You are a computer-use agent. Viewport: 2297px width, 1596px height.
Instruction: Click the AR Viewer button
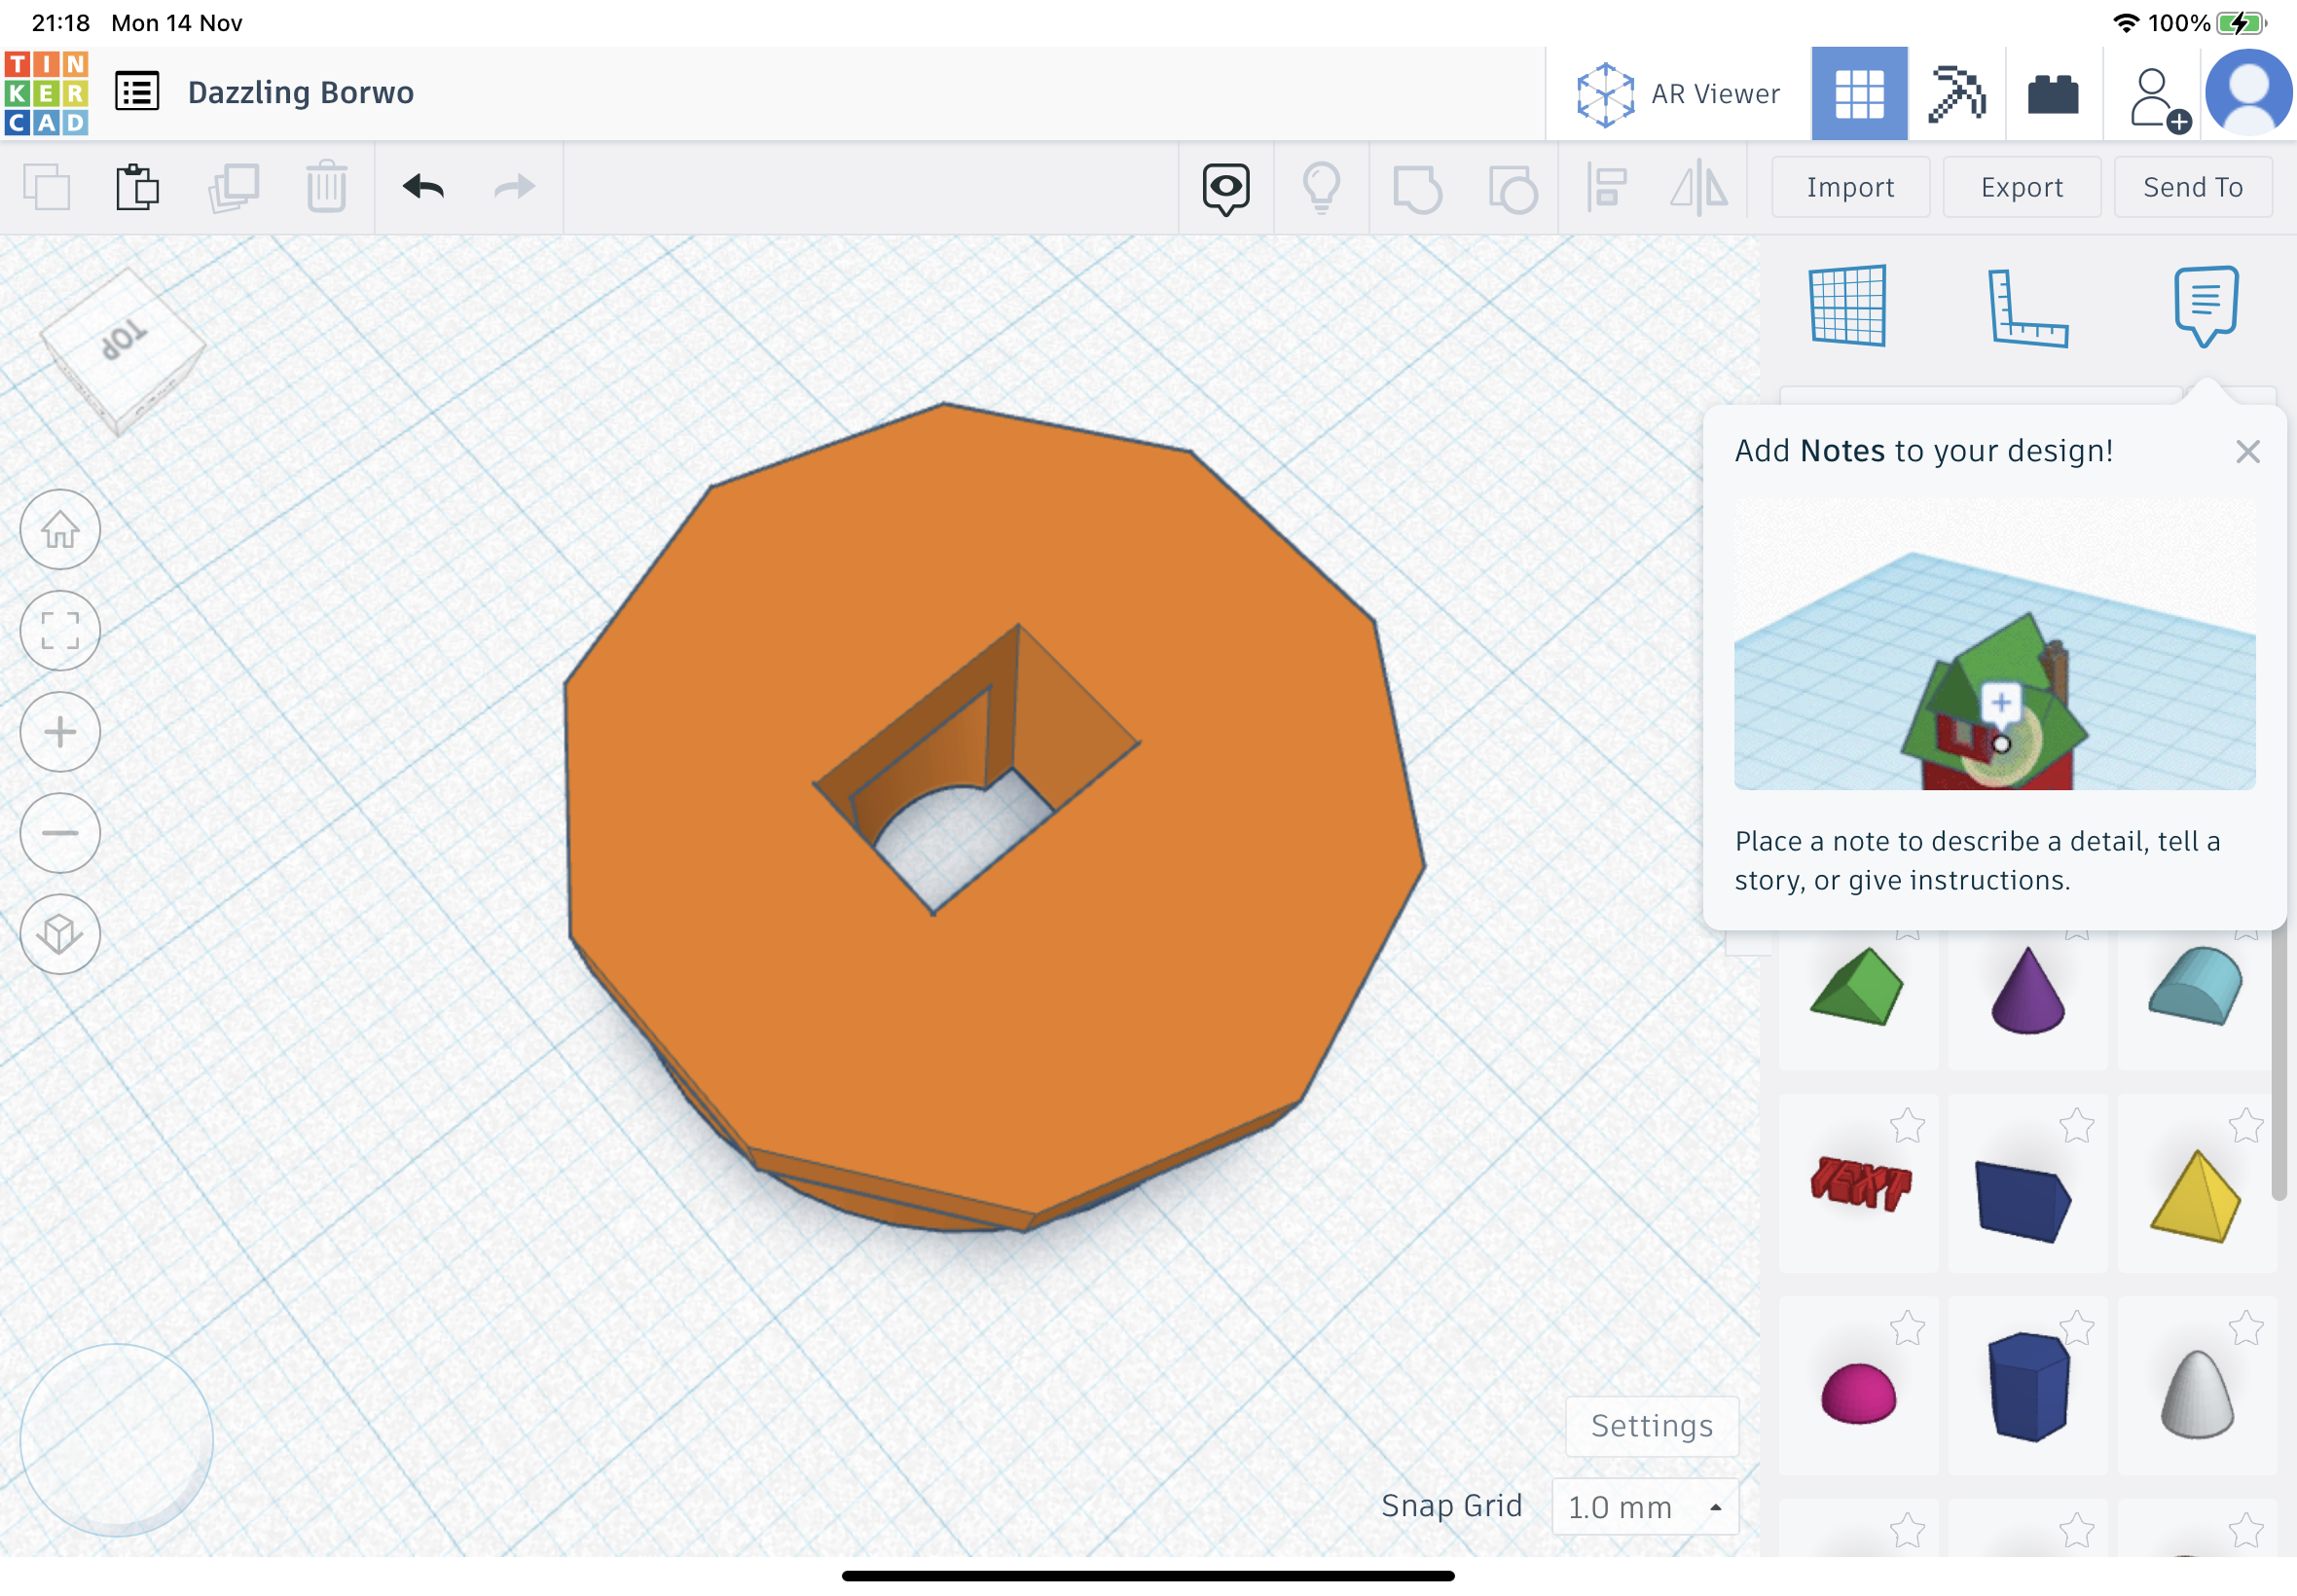1679,94
